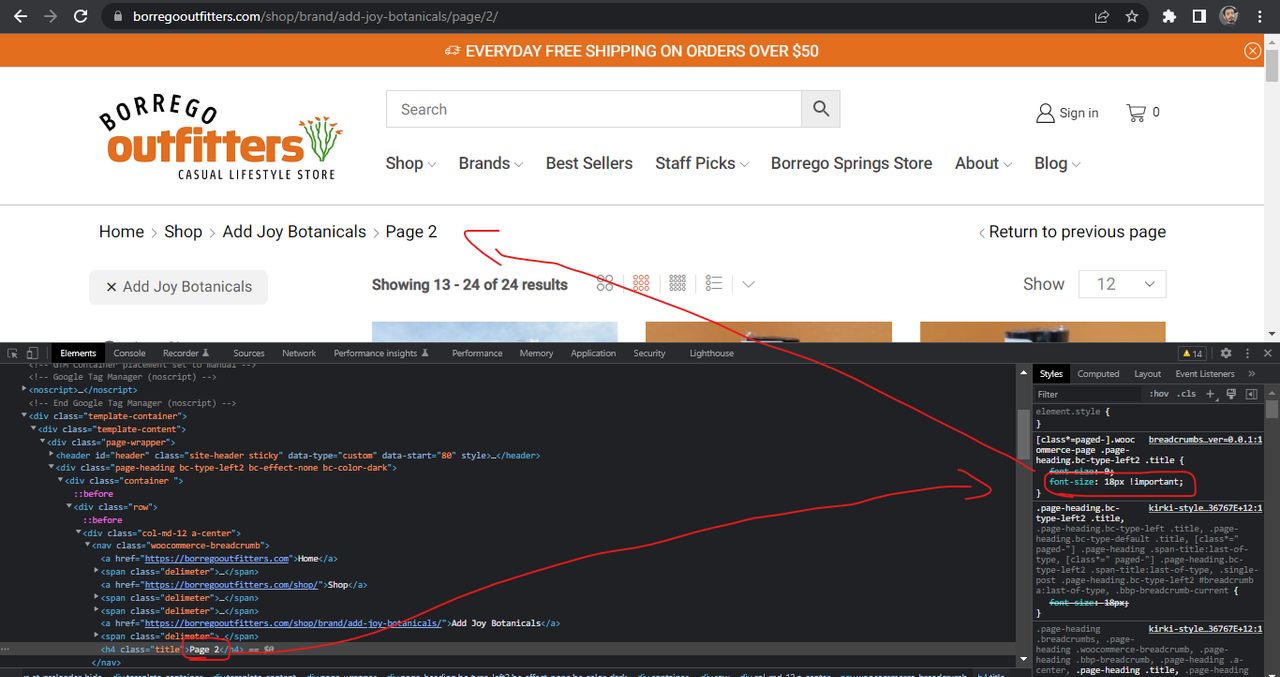
Task: Toggle computed styles sidebar icon
Action: pyautogui.click(x=1251, y=394)
